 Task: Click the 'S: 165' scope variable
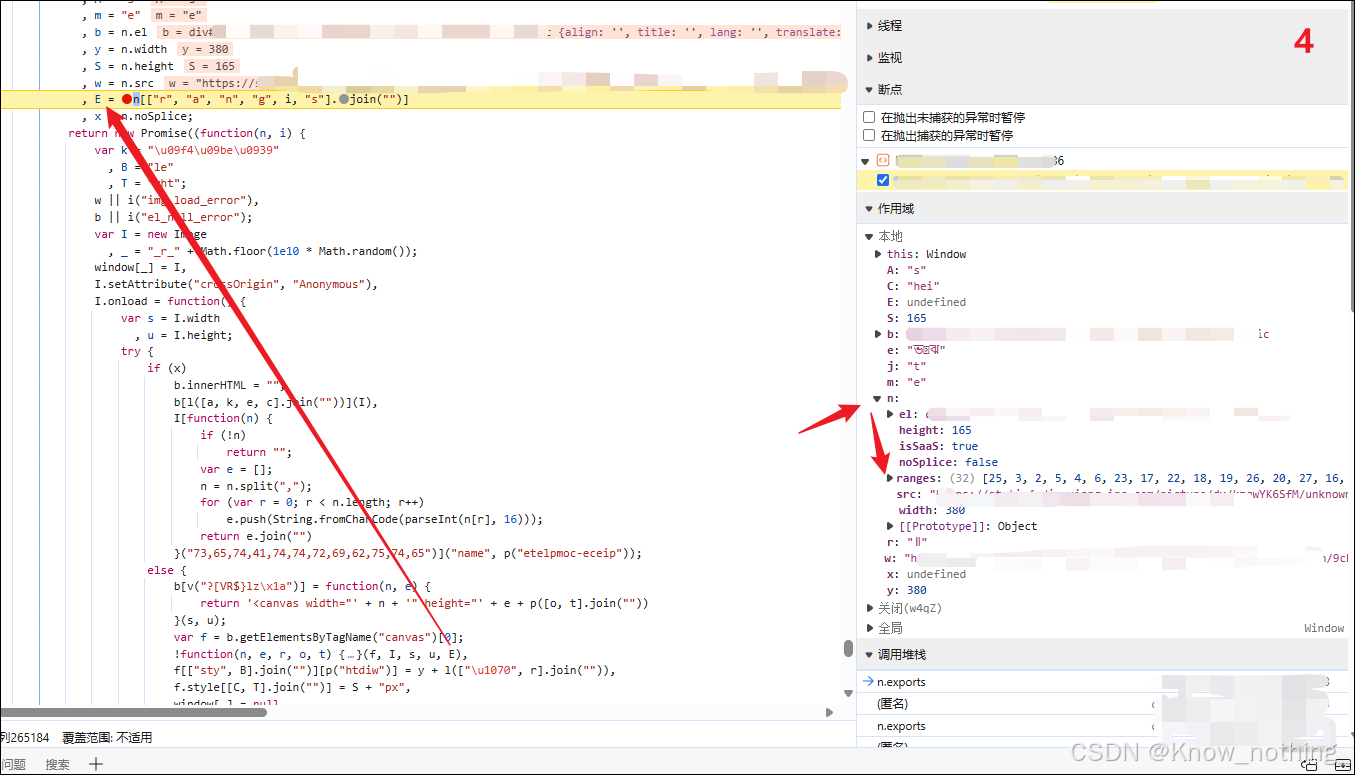(906, 318)
